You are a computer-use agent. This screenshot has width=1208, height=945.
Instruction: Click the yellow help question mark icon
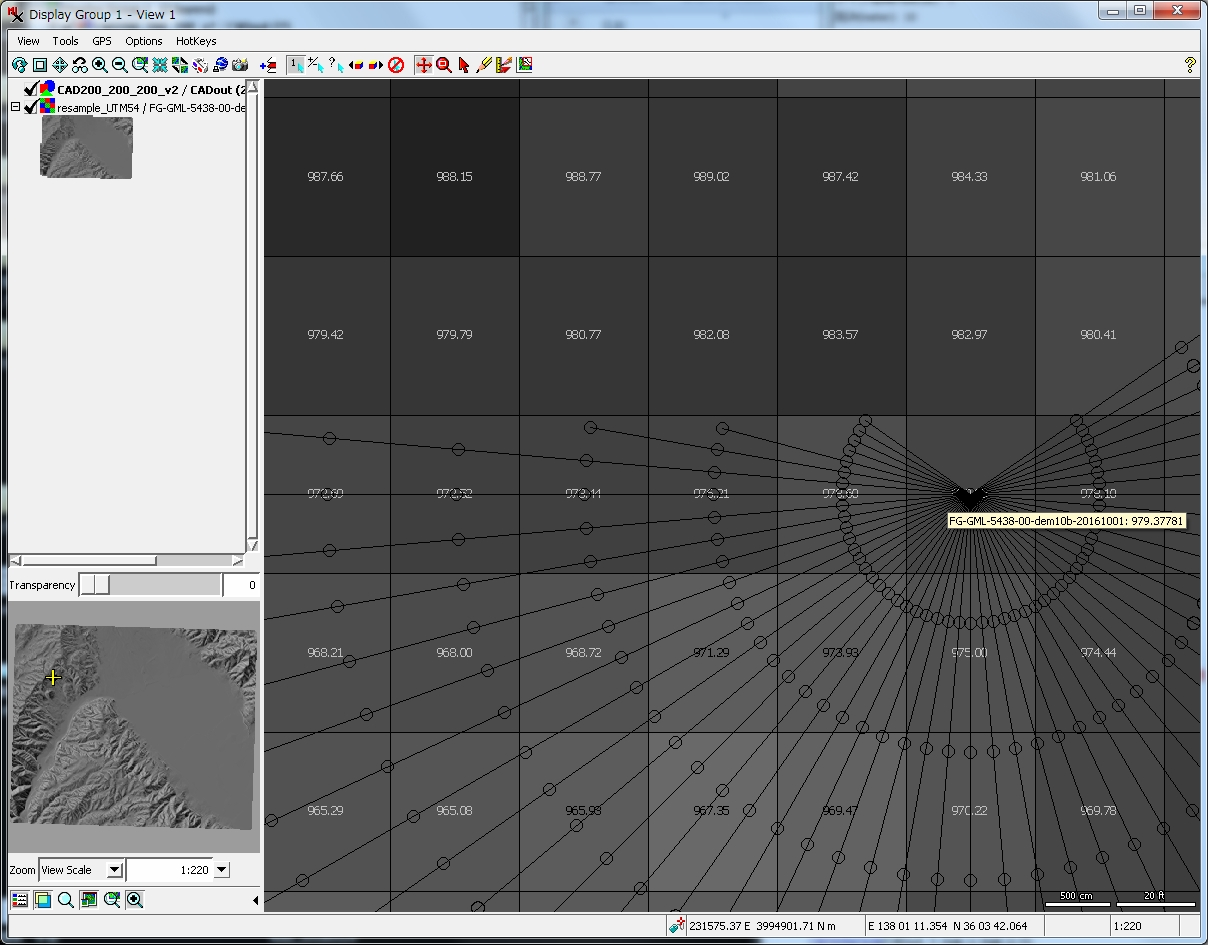point(1189,65)
